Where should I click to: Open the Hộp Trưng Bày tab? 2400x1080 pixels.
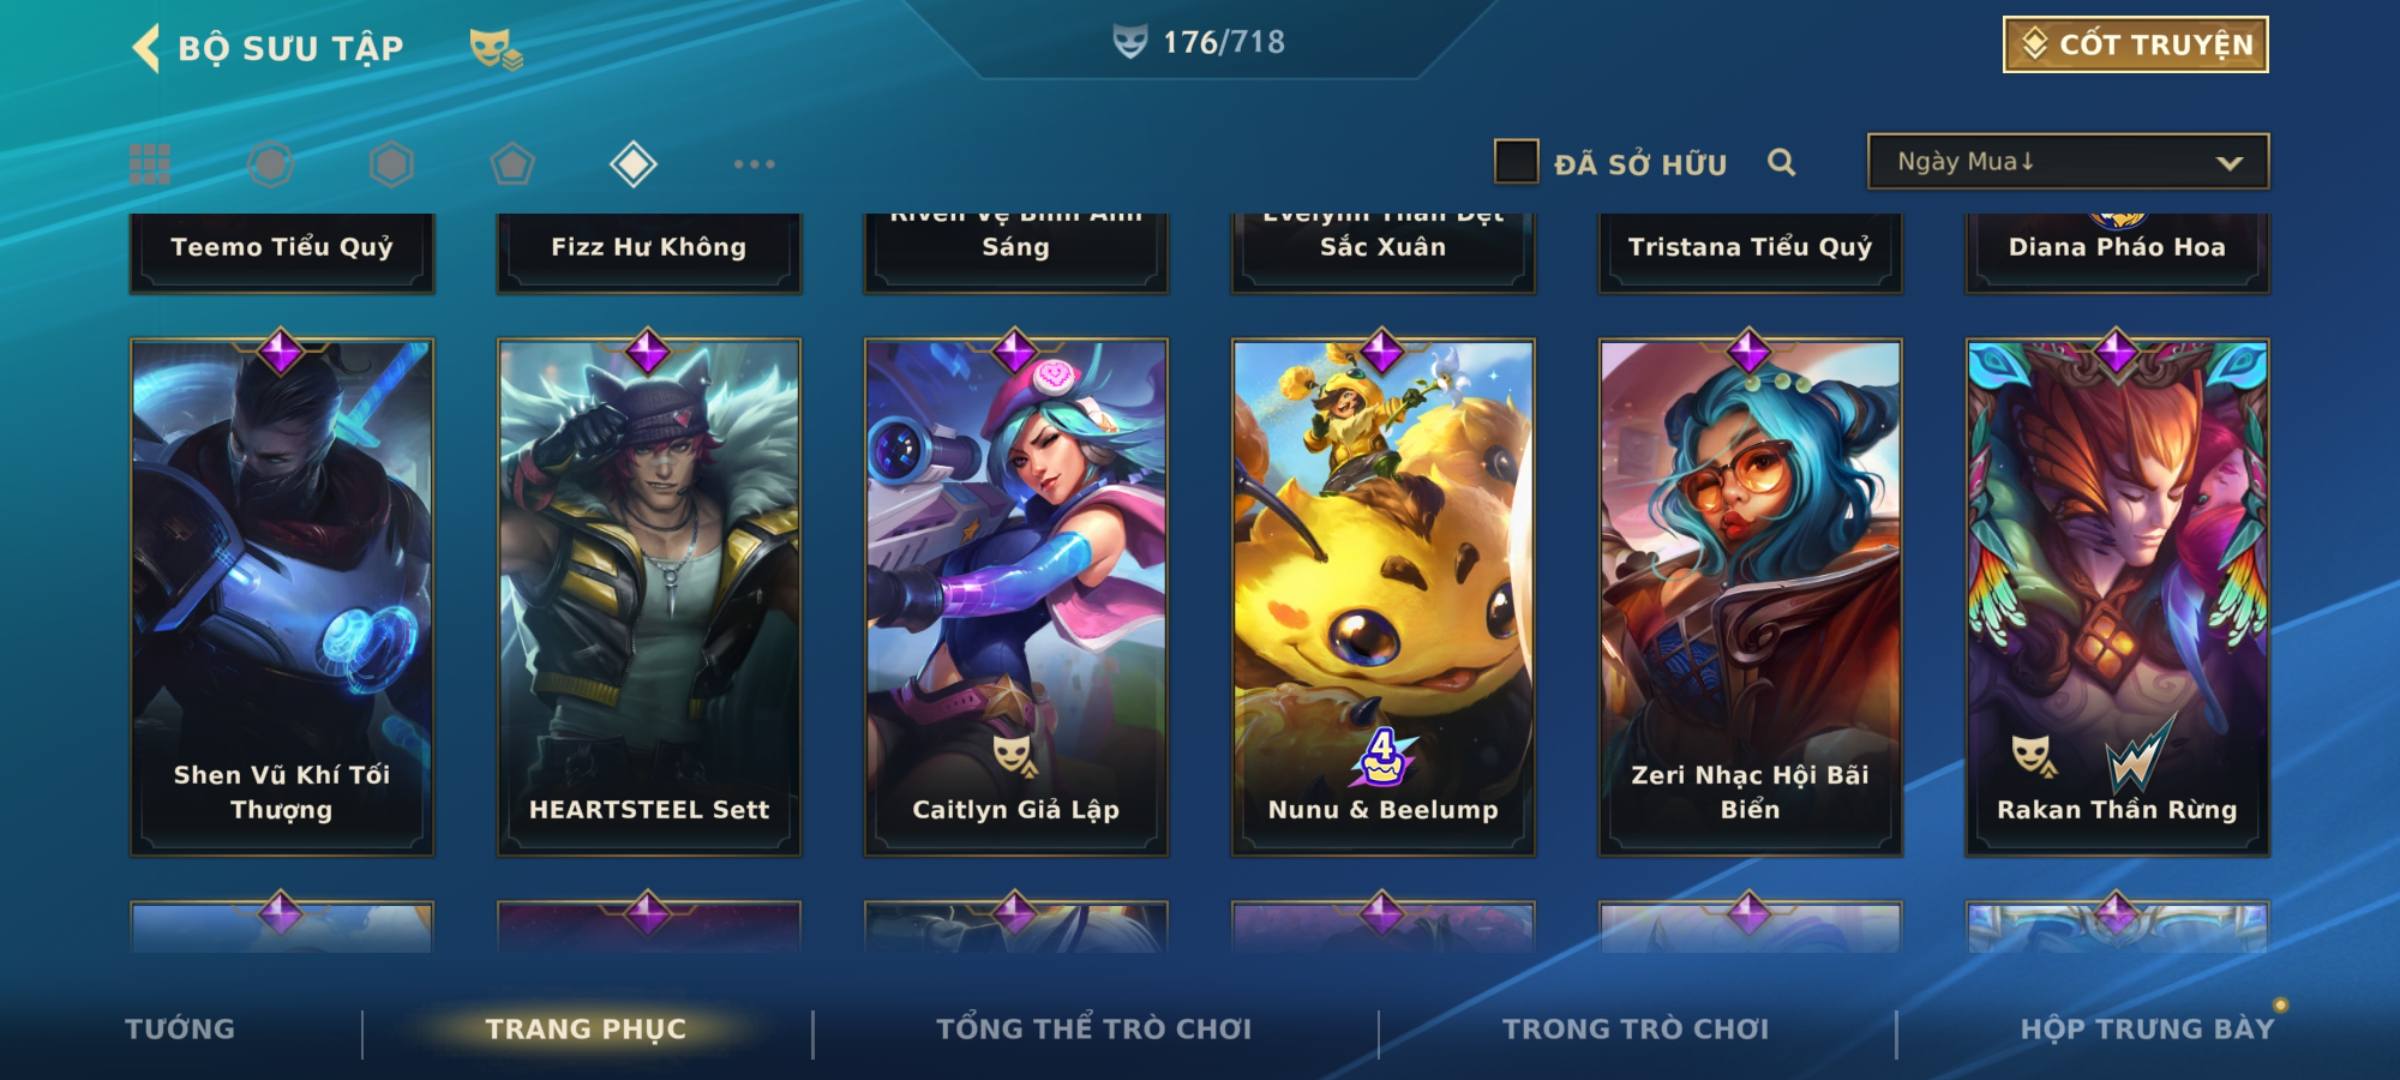[2147, 1029]
